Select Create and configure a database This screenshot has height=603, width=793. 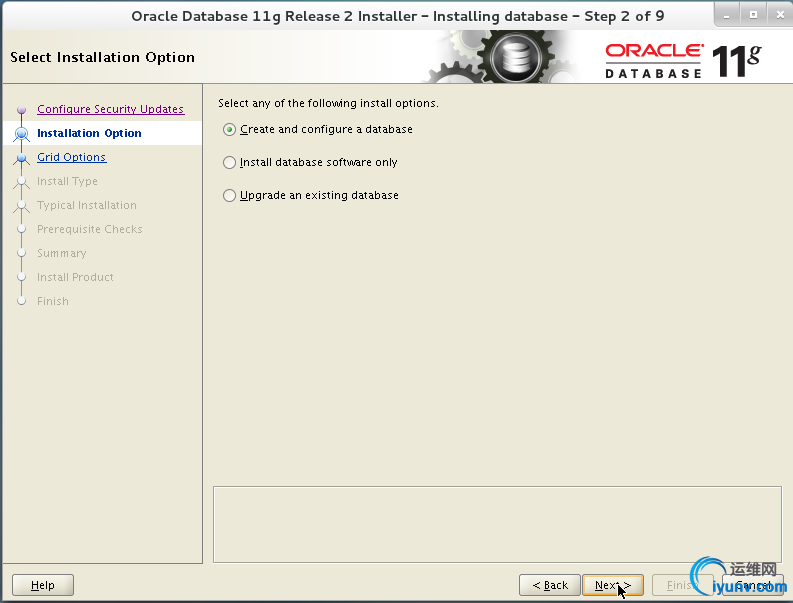tap(318, 130)
